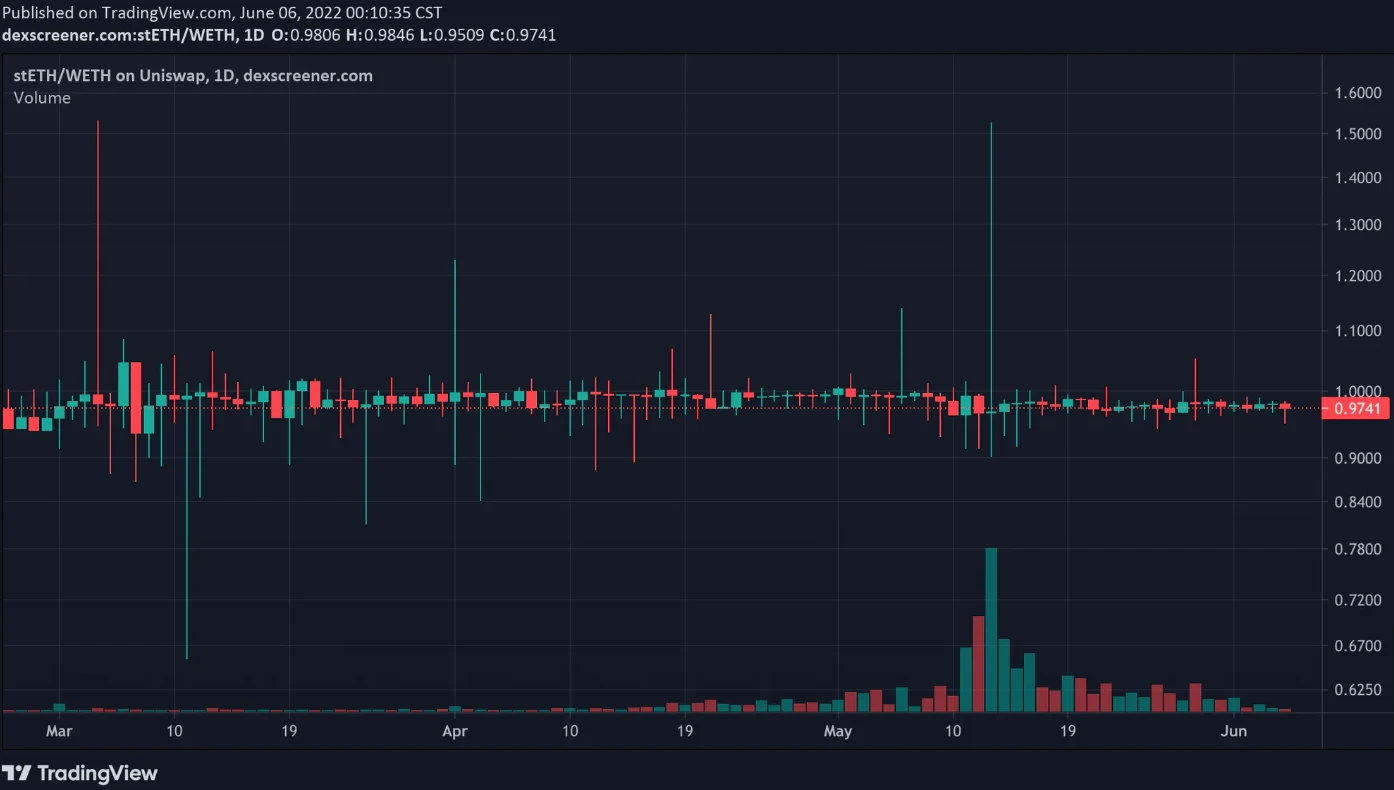Click the tallest green volume bar in May
The image size is (1394, 790).
click(x=991, y=630)
